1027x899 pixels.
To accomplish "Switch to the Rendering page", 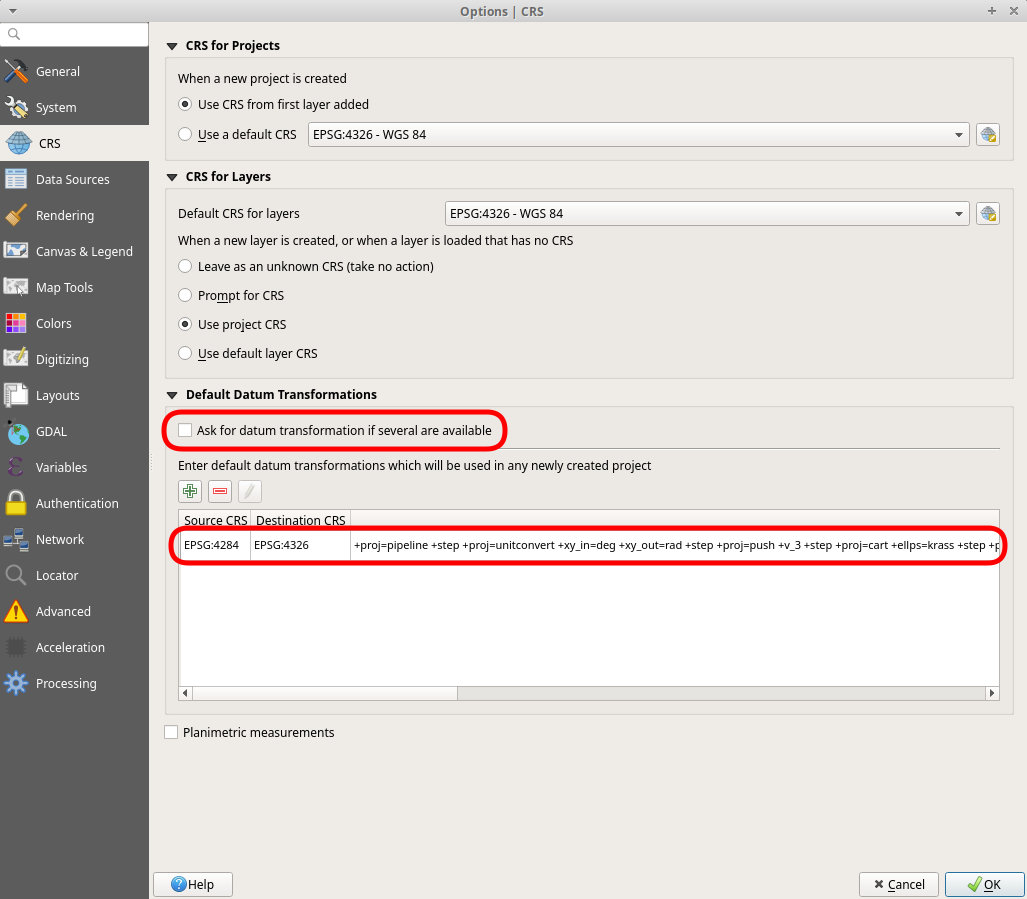I will pos(74,215).
